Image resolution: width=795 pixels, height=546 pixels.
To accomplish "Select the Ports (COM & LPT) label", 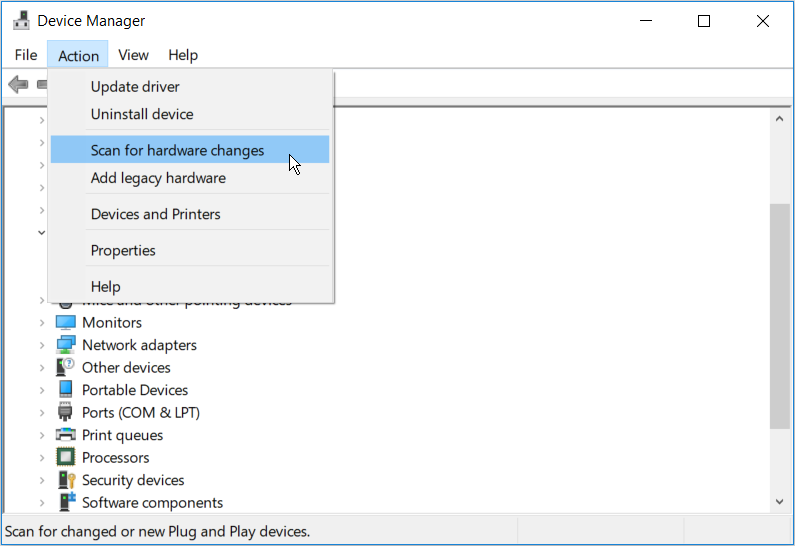I will 141,413.
